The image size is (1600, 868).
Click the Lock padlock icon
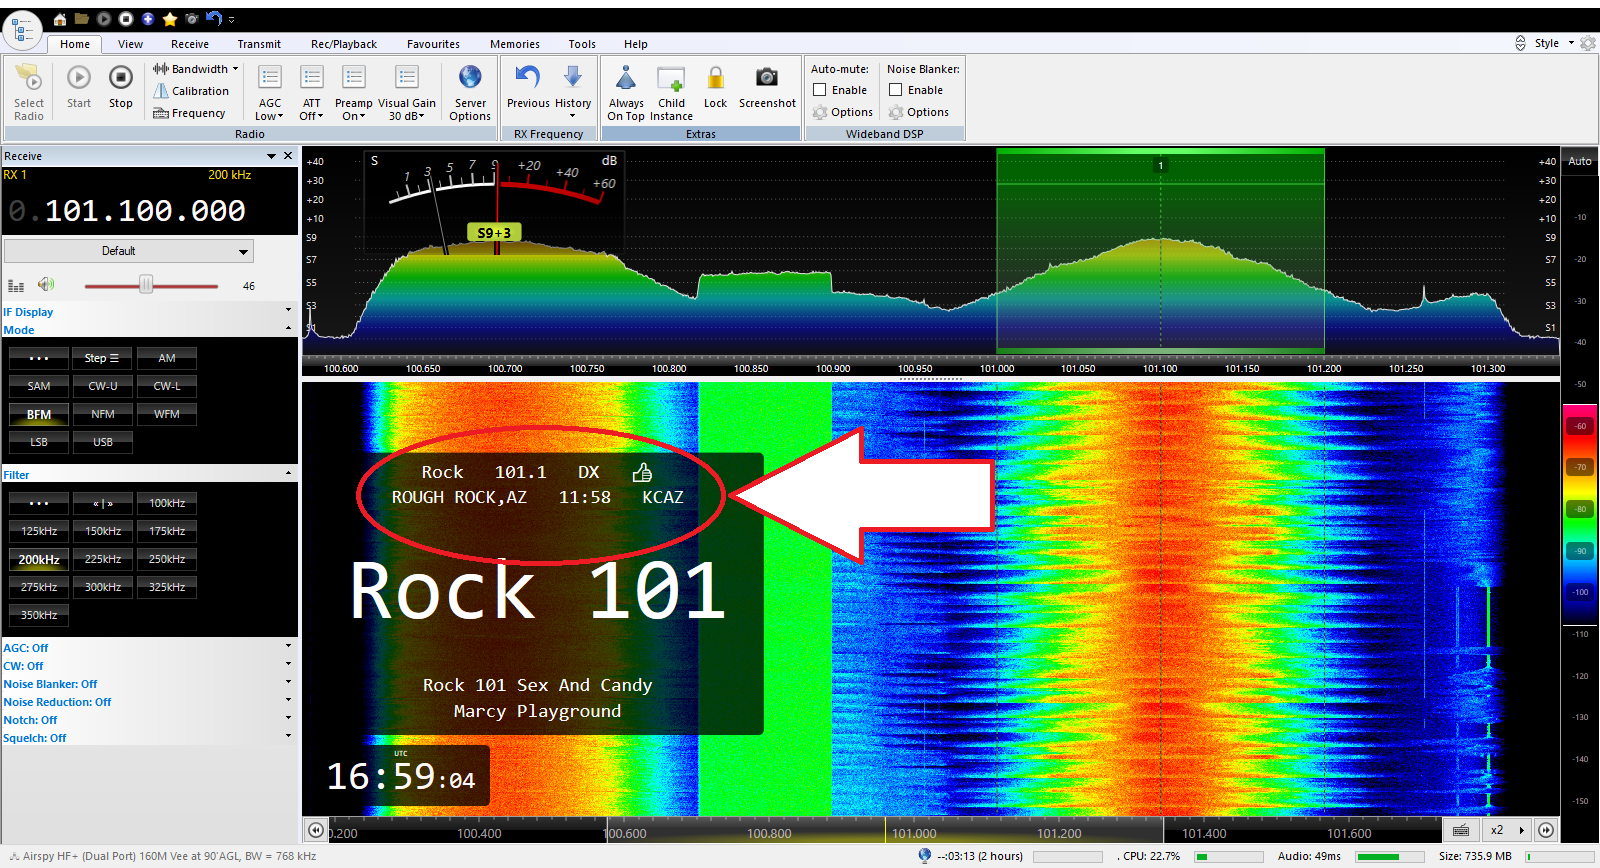715,79
